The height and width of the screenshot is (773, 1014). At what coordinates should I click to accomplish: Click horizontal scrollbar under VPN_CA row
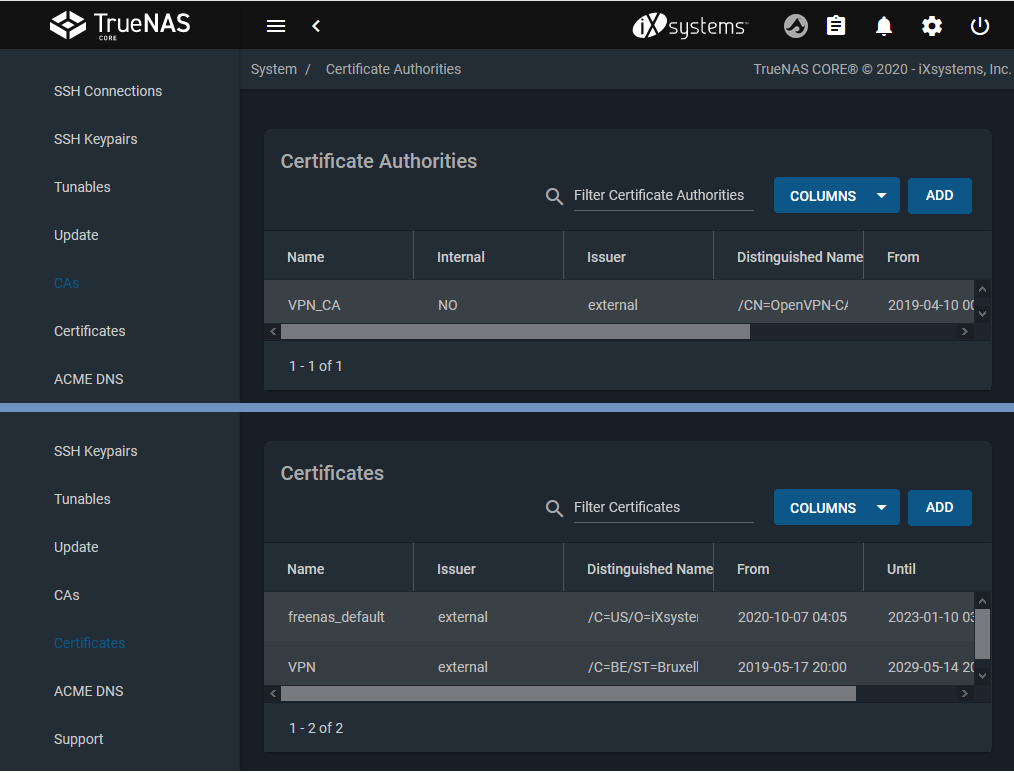click(515, 332)
